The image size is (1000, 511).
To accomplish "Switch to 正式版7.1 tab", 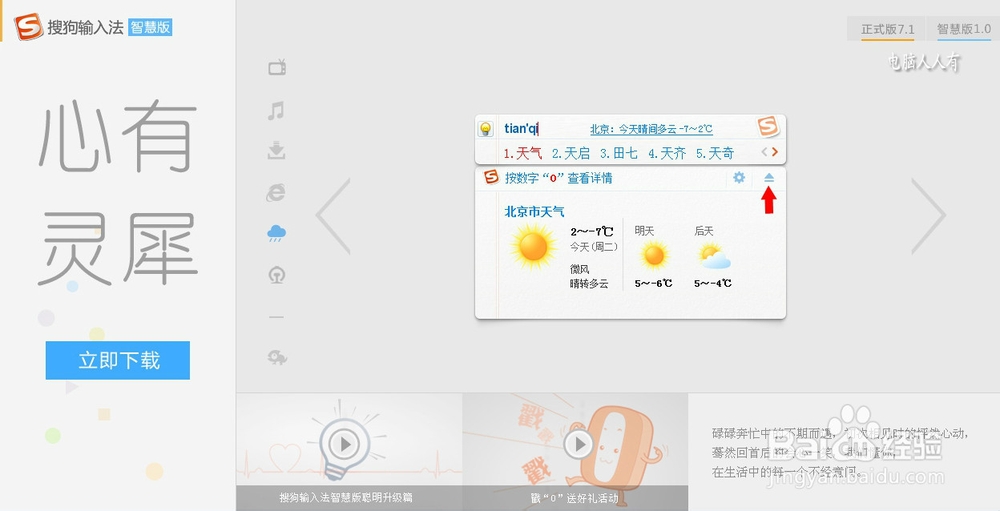I will pos(888,29).
